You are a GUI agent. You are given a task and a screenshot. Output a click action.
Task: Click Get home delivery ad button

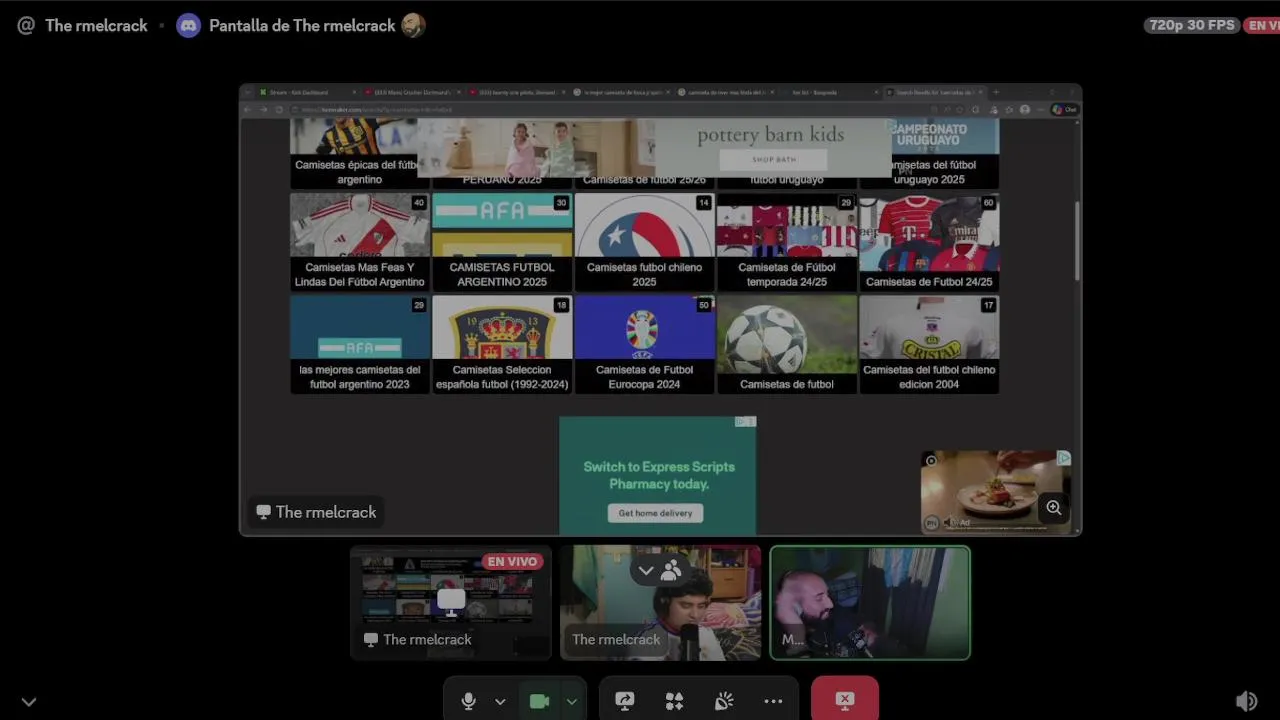tap(655, 513)
